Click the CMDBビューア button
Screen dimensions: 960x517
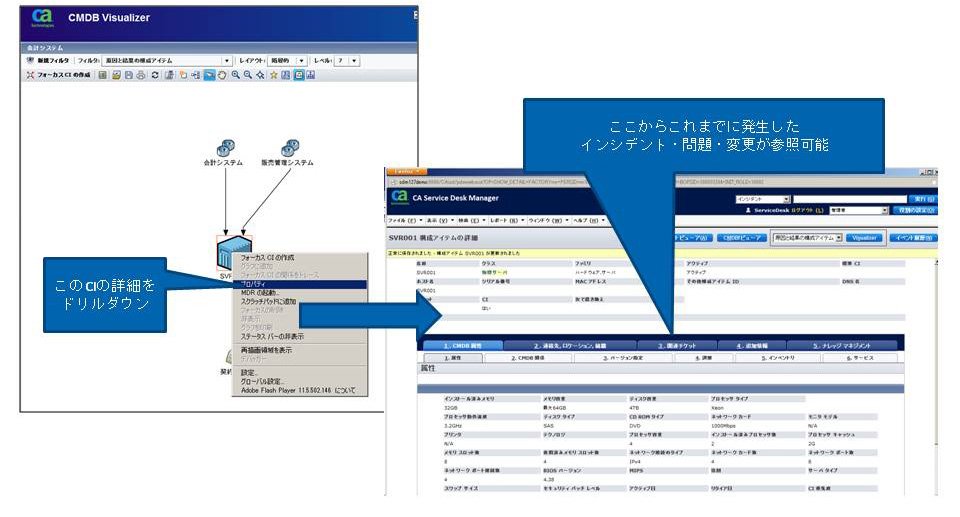pyautogui.click(x=741, y=238)
